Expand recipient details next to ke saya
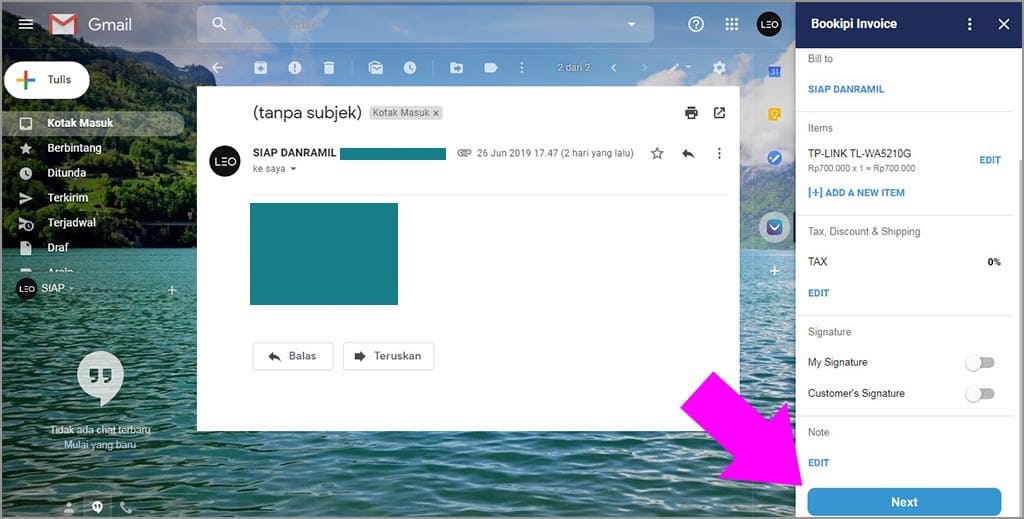The height and width of the screenshot is (519, 1024). (x=293, y=169)
